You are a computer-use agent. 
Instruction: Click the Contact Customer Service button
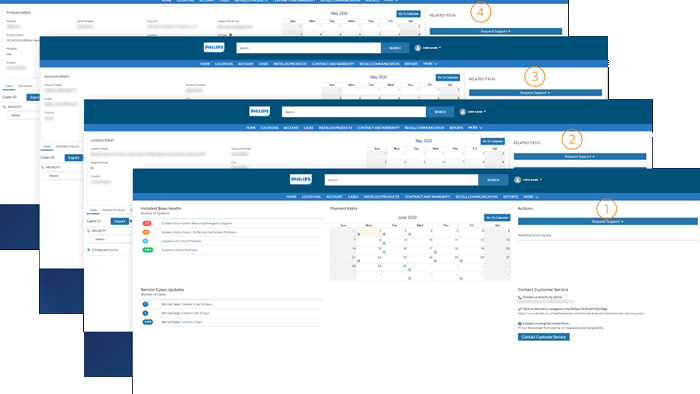tap(544, 337)
